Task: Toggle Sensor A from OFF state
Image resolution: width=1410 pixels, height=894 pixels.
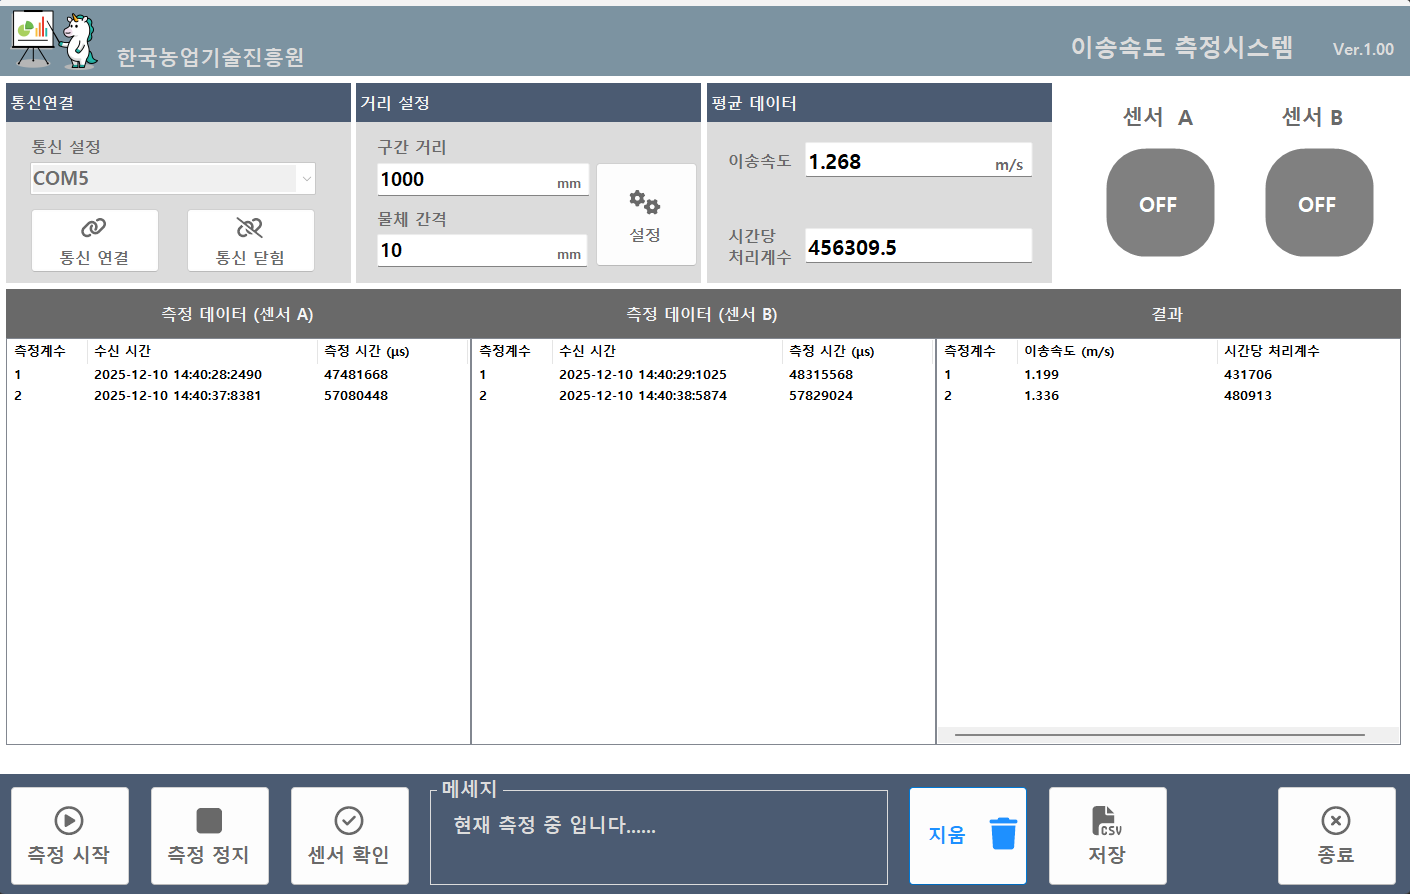Action: coord(1160,203)
